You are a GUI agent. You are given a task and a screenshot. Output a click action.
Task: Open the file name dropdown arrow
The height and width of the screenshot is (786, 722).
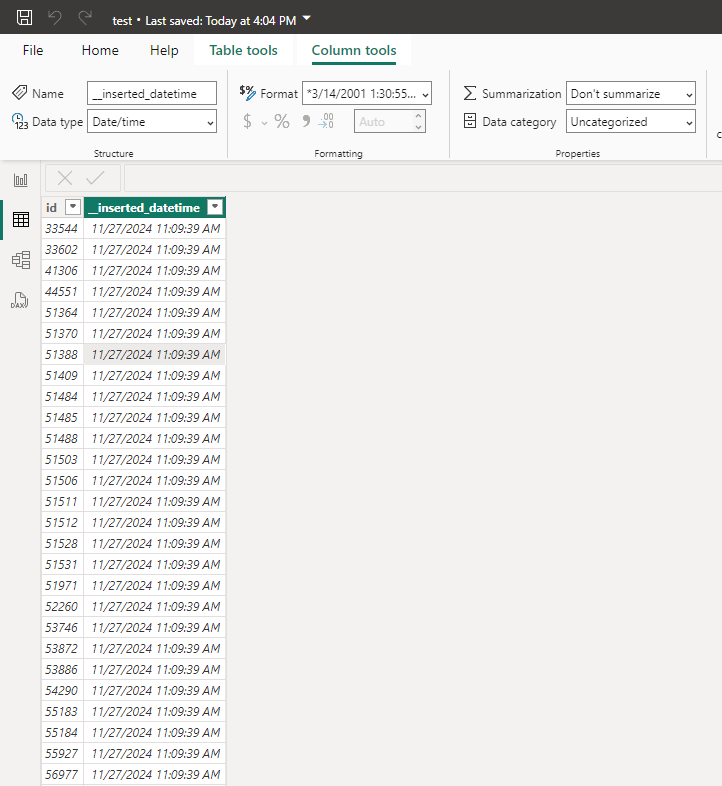click(307, 19)
